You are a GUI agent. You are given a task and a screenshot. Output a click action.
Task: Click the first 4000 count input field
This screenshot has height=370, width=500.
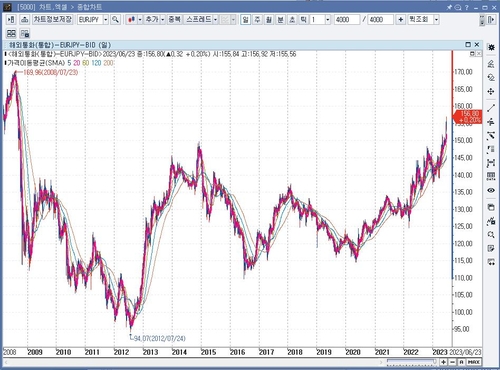pos(347,20)
